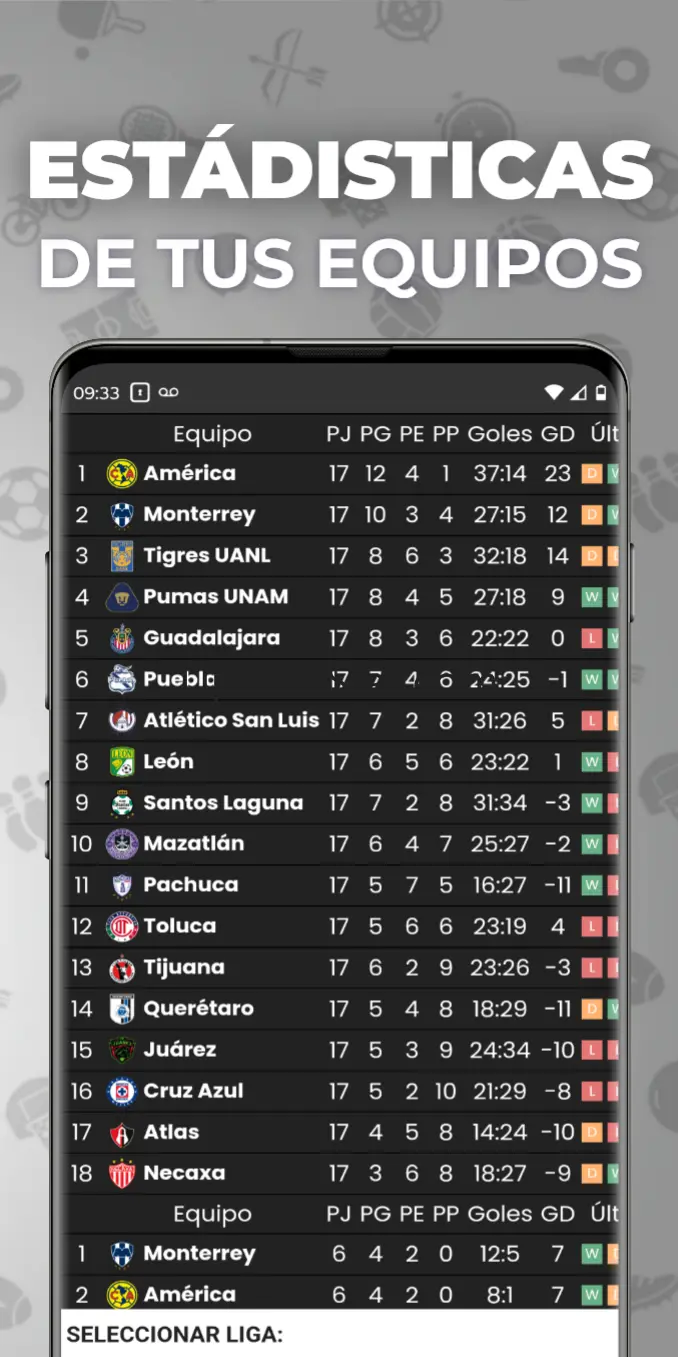Viewport: 678px width, 1357px height.
Task: Open the Monterrey team name in first table
Action: click(199, 515)
